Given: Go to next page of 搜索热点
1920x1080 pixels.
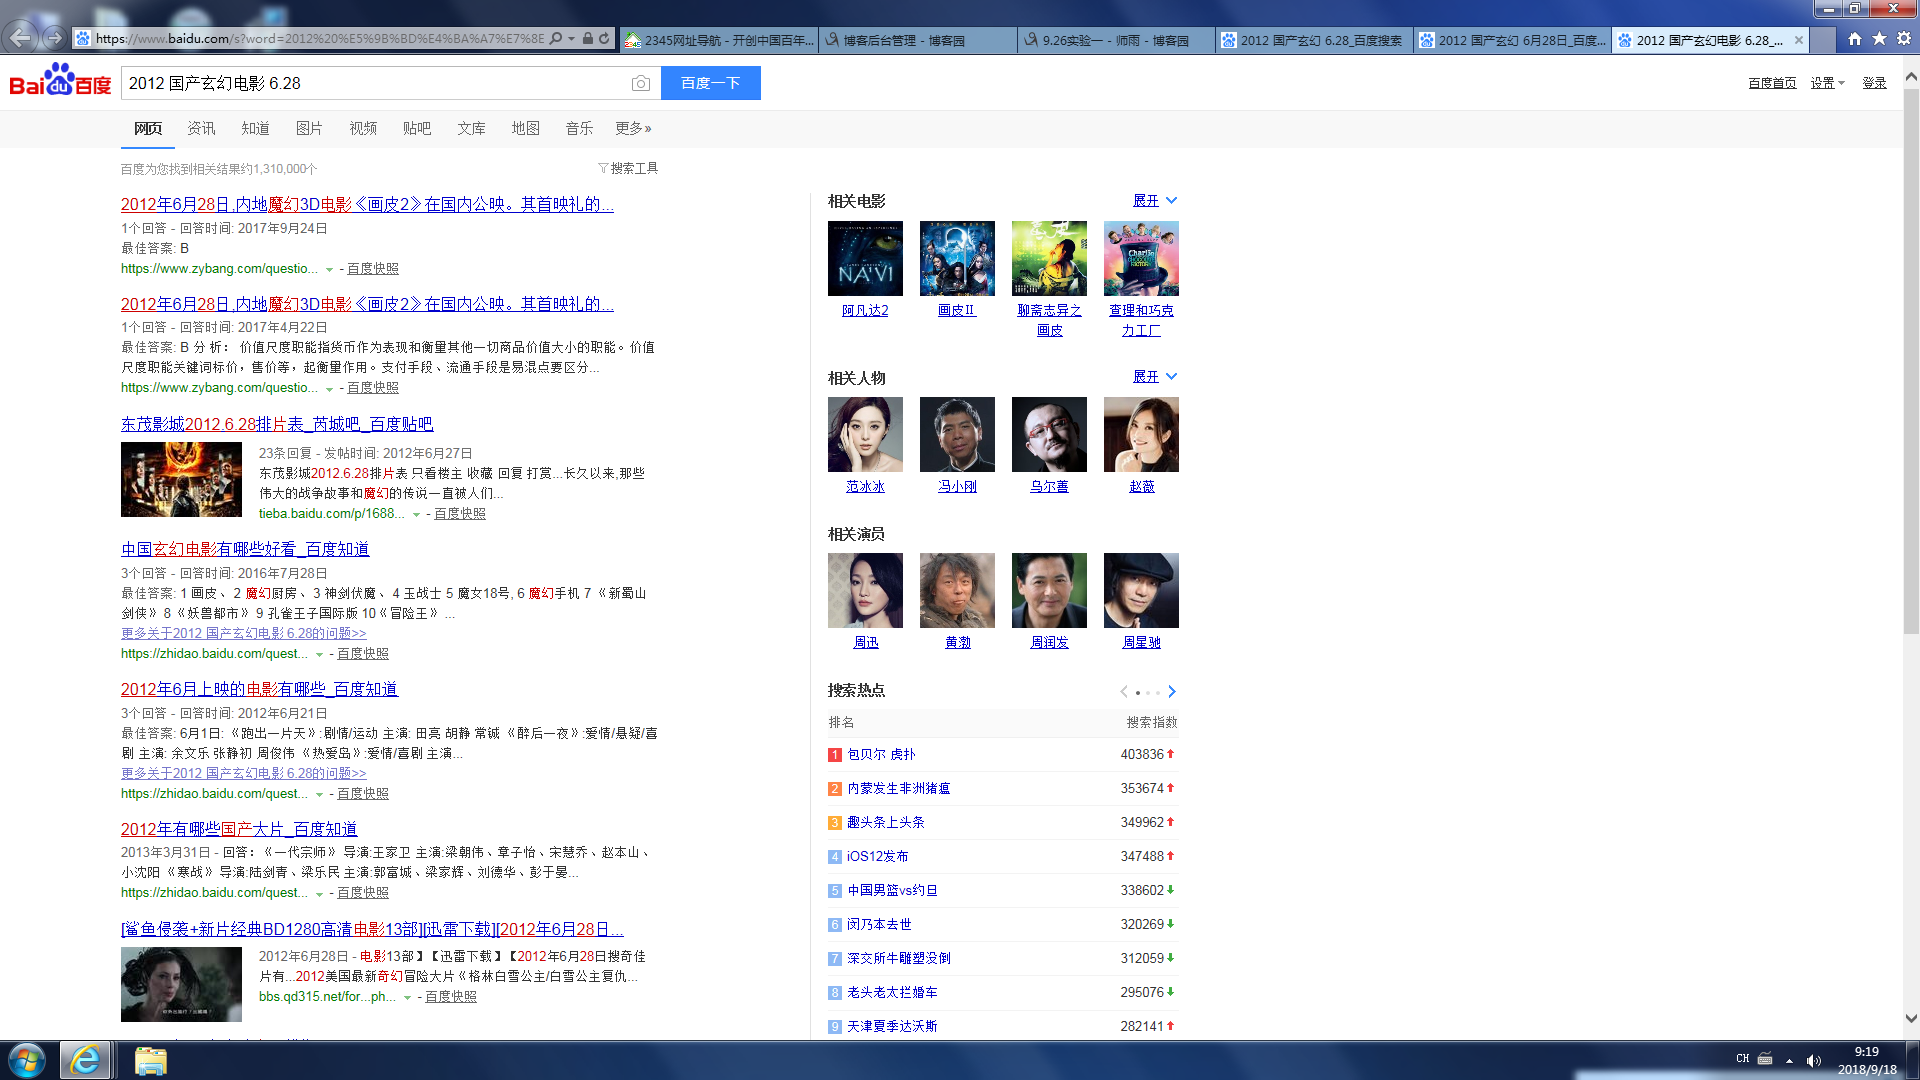Looking at the screenshot, I should point(1172,692).
